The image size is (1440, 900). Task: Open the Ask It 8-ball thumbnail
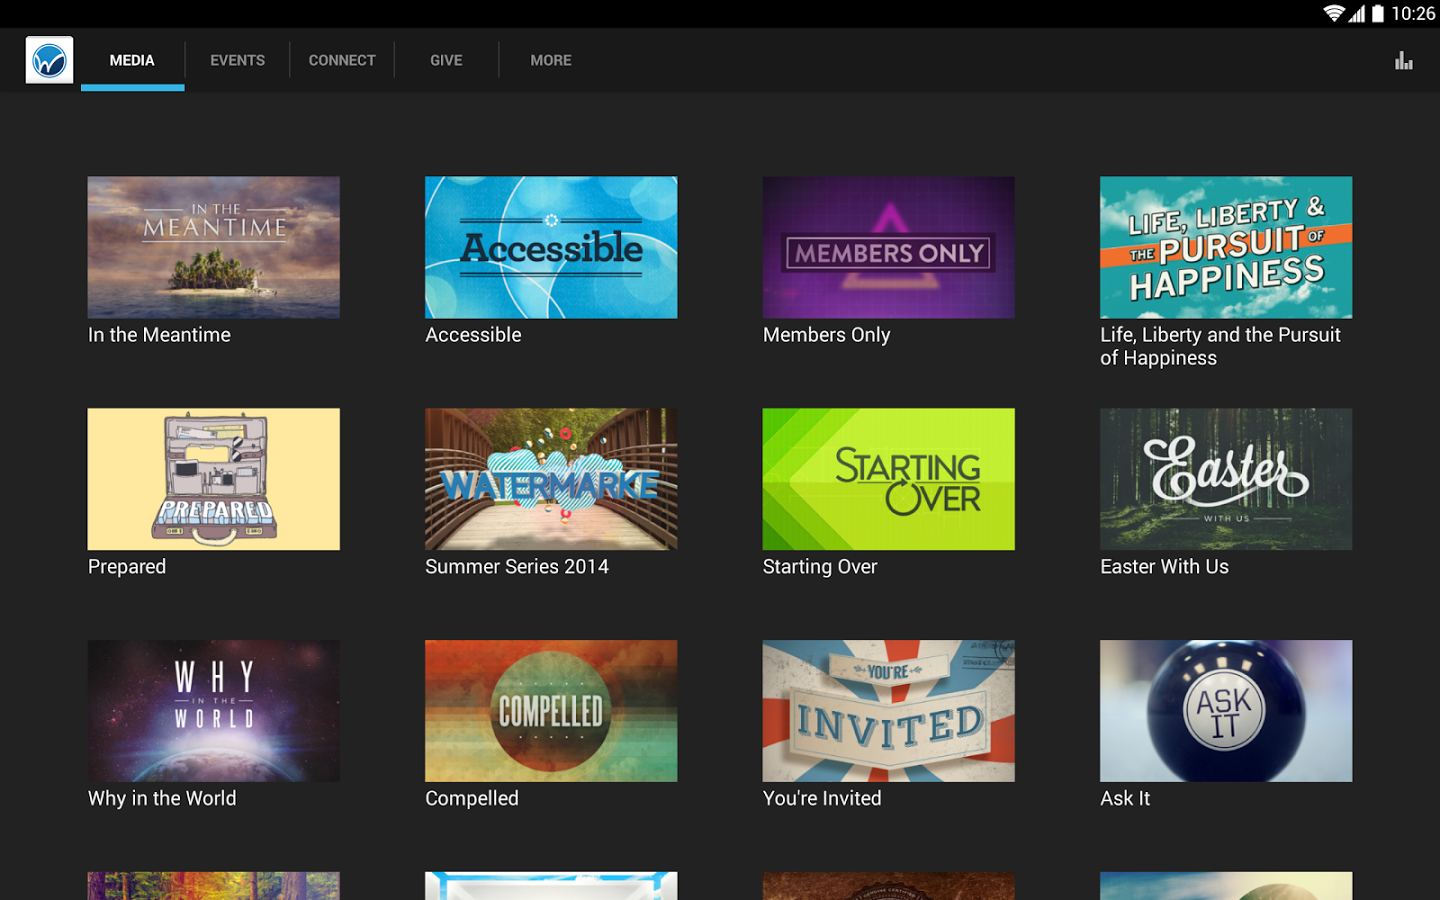pos(1226,711)
